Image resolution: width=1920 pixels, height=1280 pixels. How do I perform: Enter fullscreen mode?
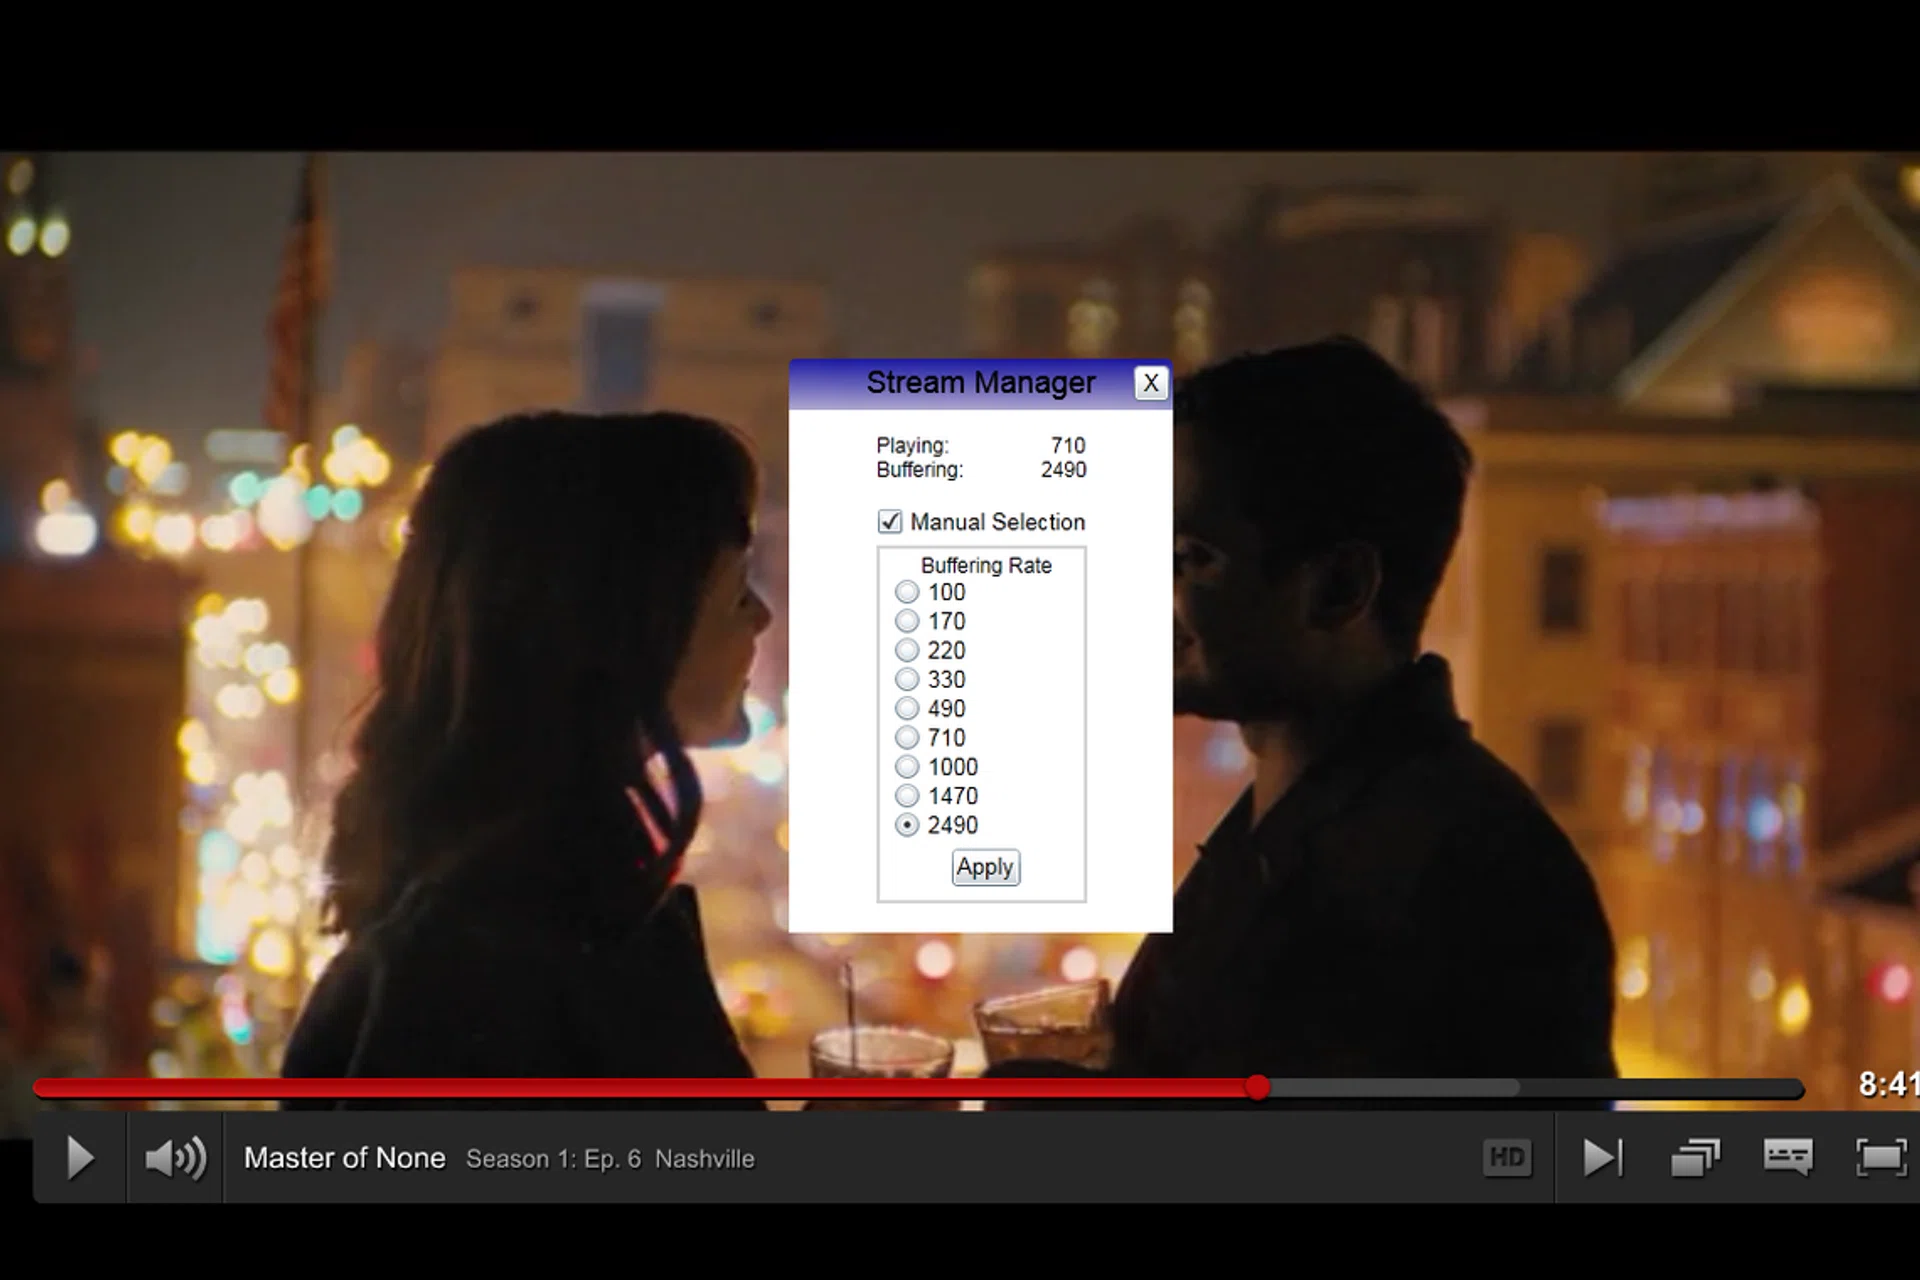[1880, 1158]
